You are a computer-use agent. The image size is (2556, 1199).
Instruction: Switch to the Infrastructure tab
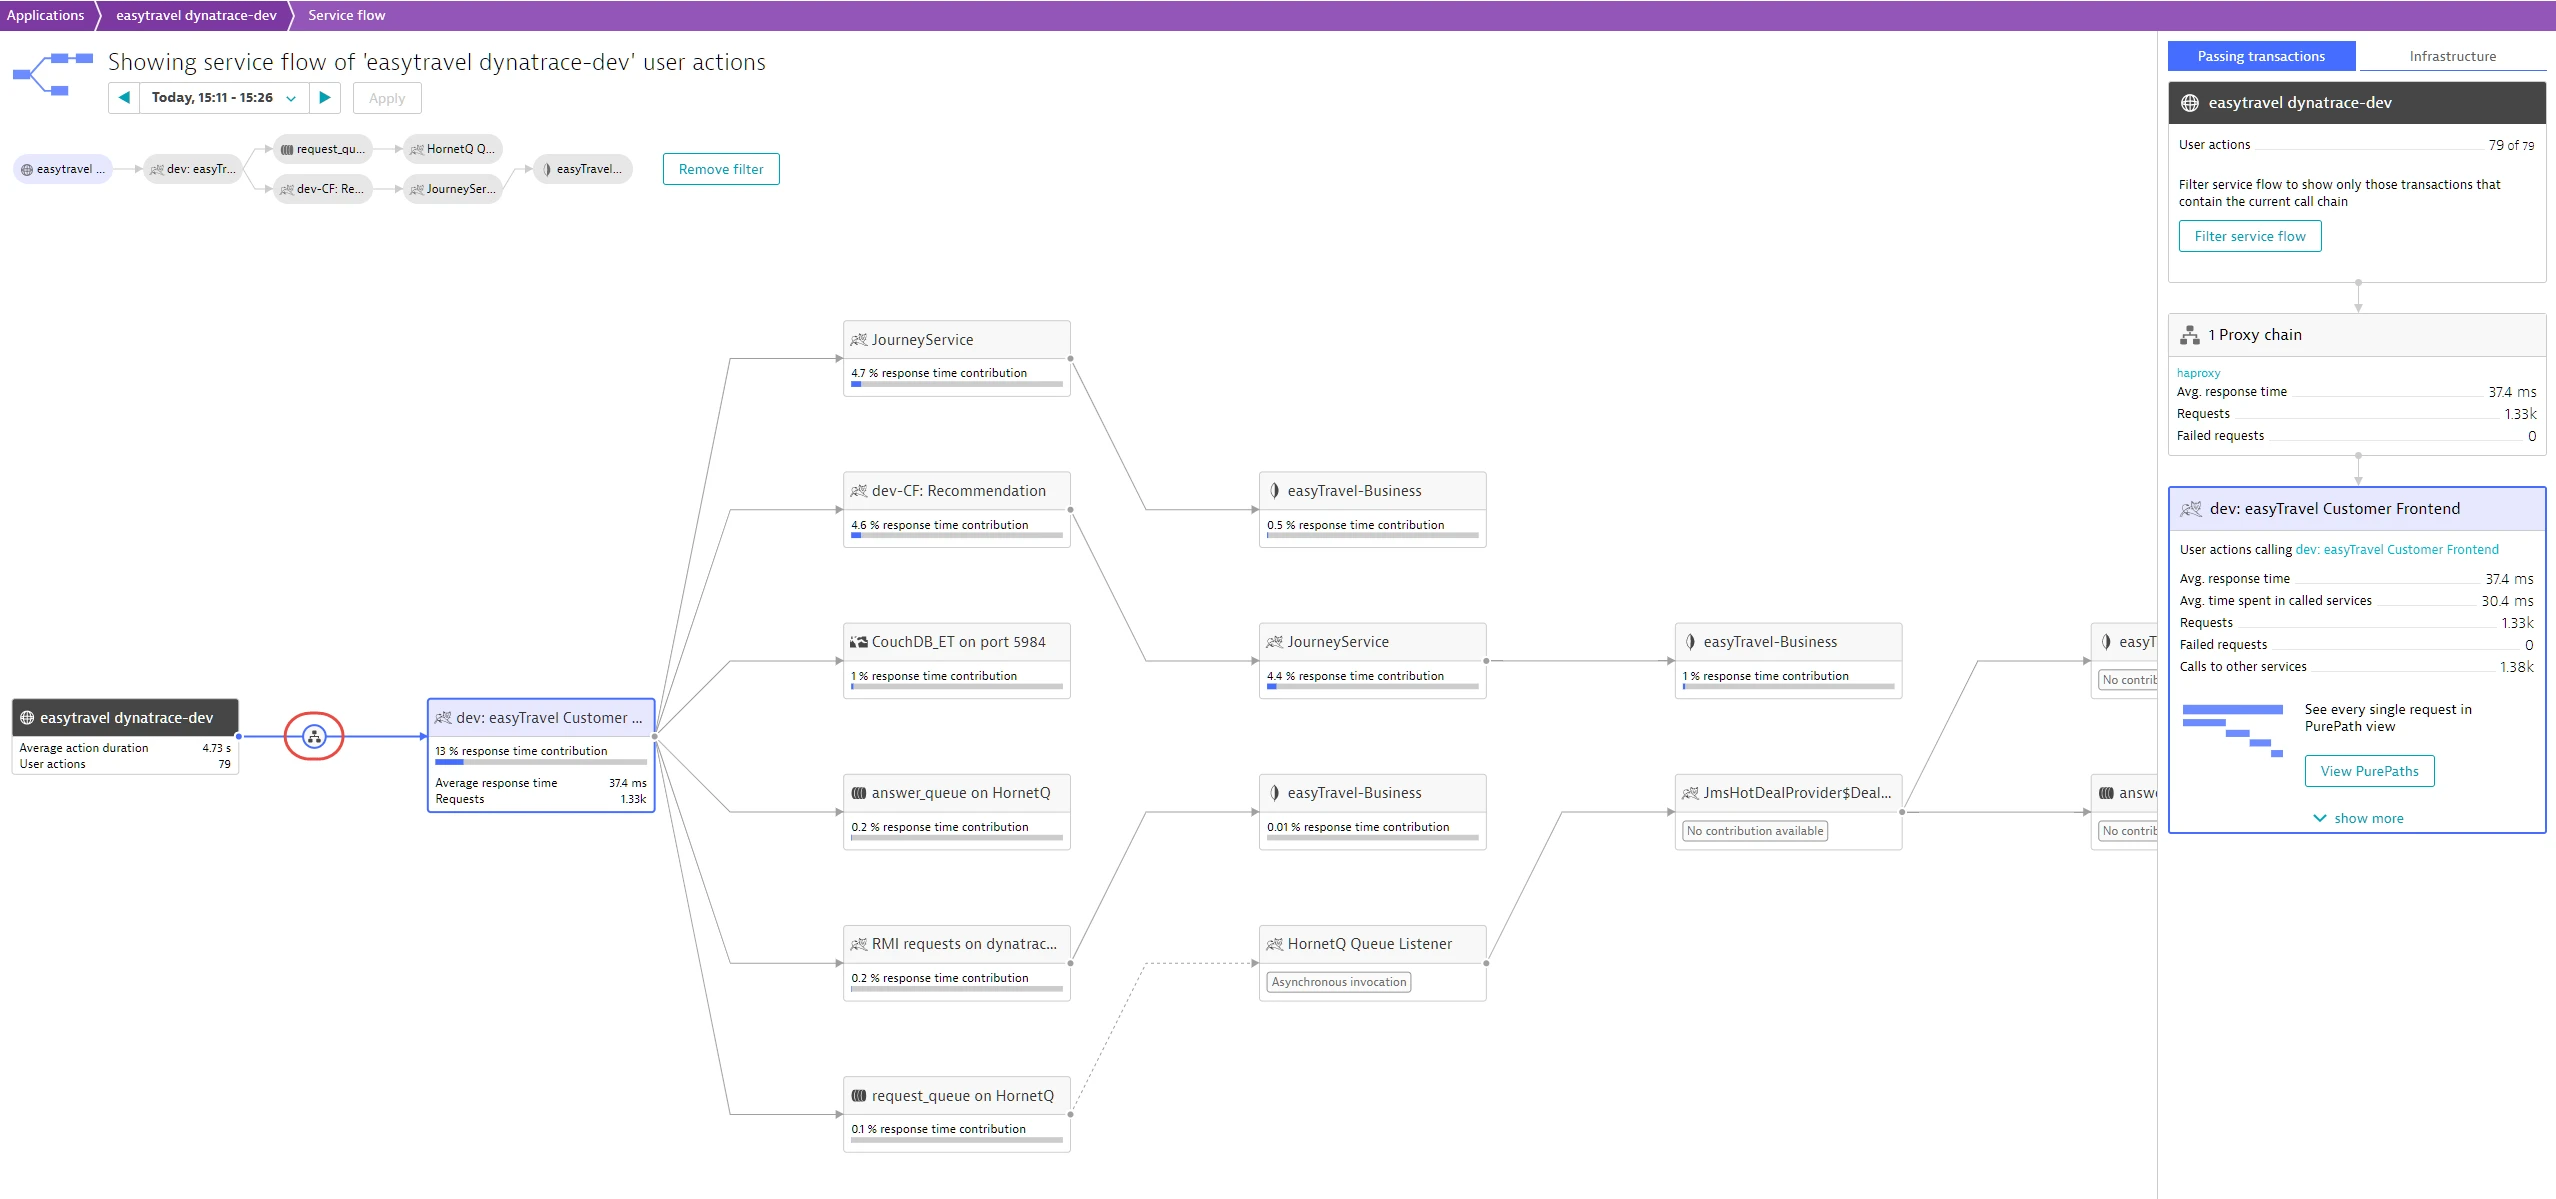click(x=2452, y=56)
